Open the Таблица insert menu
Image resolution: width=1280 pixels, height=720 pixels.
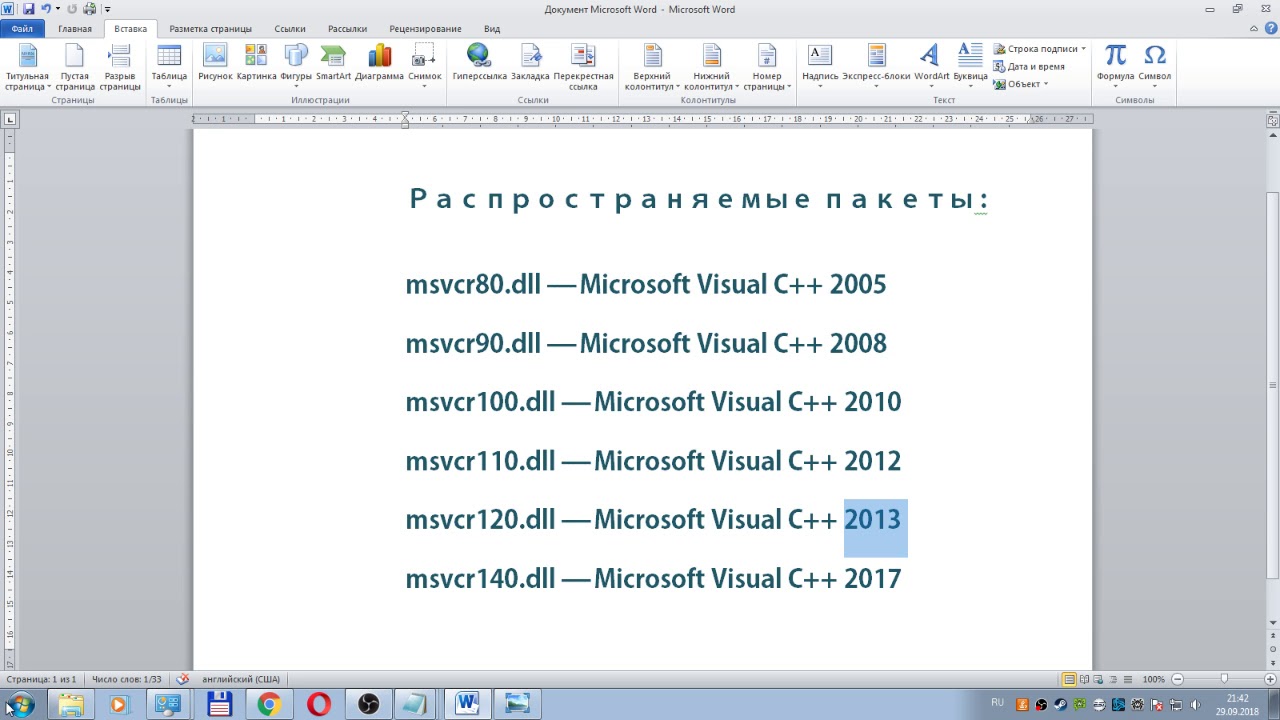(169, 67)
